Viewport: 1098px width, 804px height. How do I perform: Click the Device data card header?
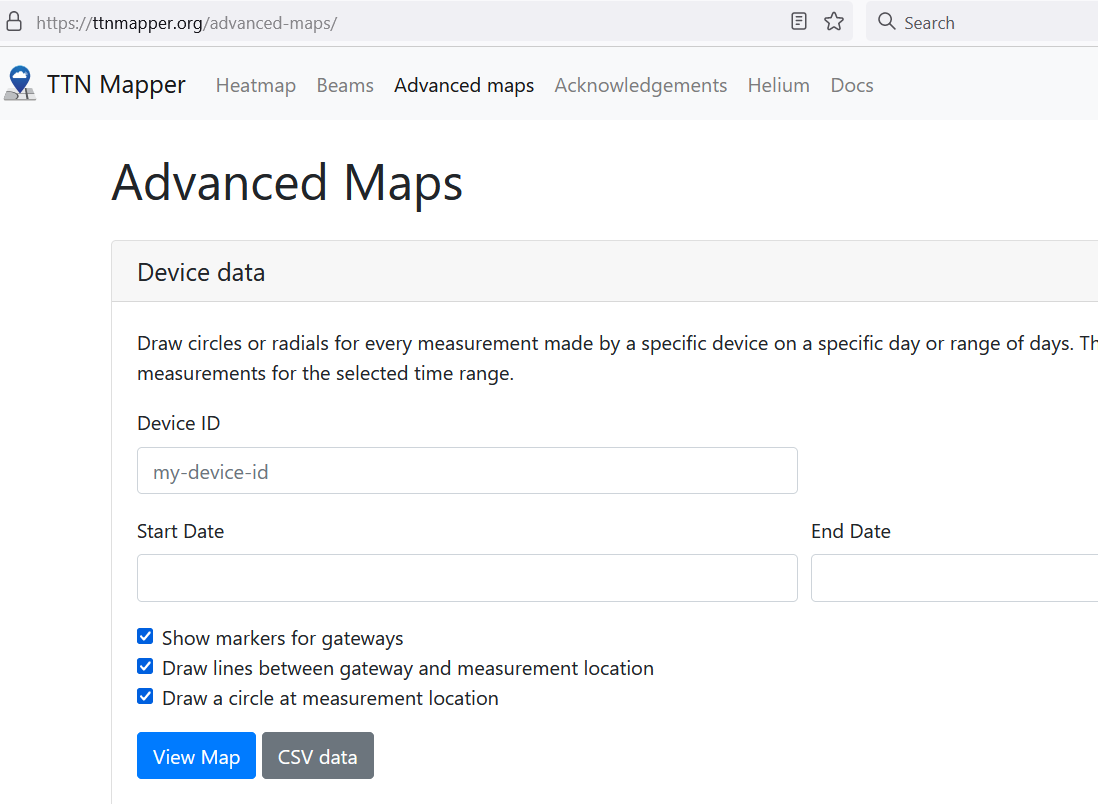(x=605, y=272)
